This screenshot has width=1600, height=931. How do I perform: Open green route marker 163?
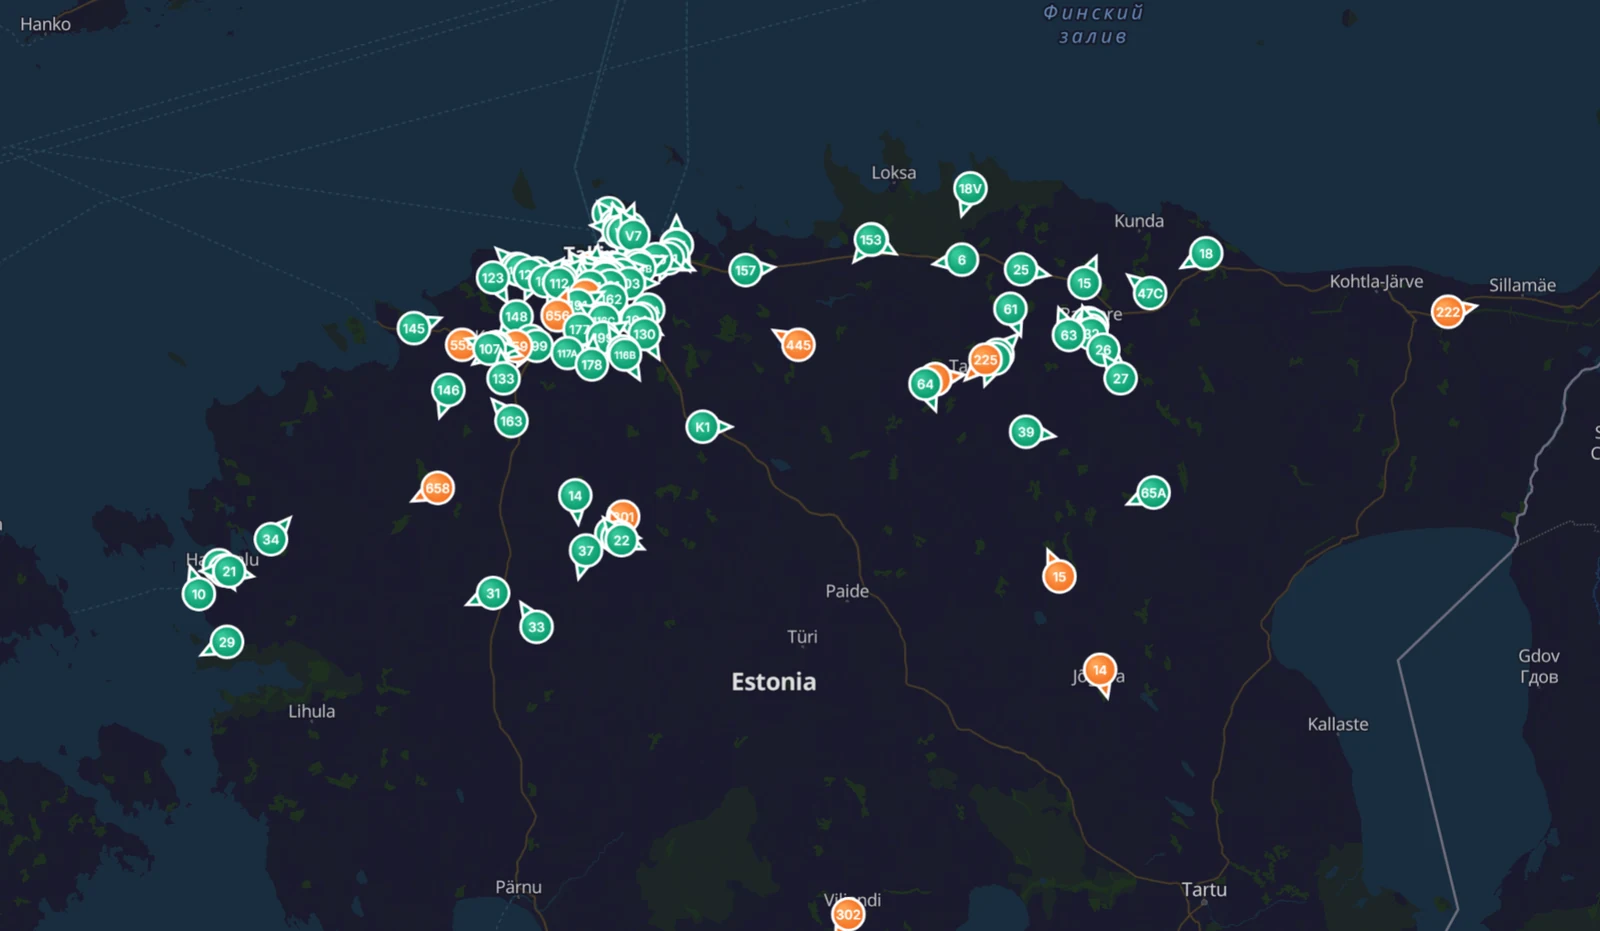pos(511,421)
